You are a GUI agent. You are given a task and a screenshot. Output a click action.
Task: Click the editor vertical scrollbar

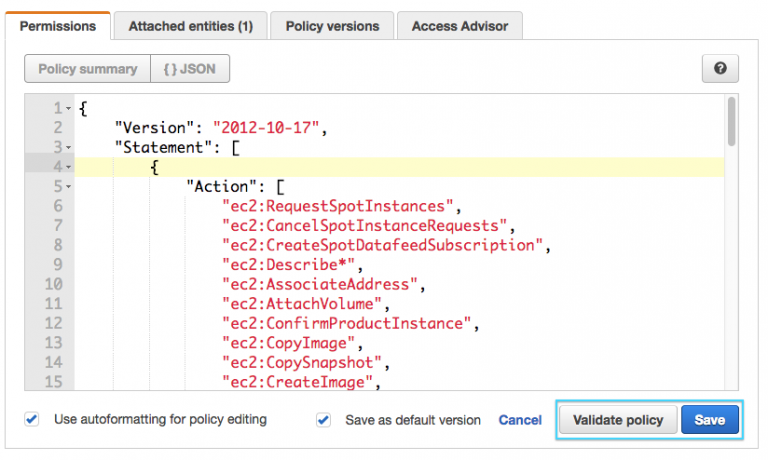tap(732, 122)
